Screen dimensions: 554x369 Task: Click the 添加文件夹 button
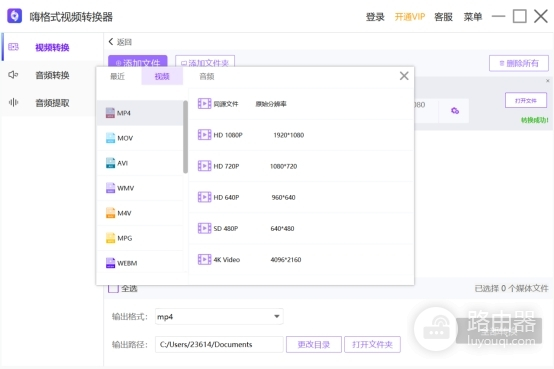tap(205, 61)
